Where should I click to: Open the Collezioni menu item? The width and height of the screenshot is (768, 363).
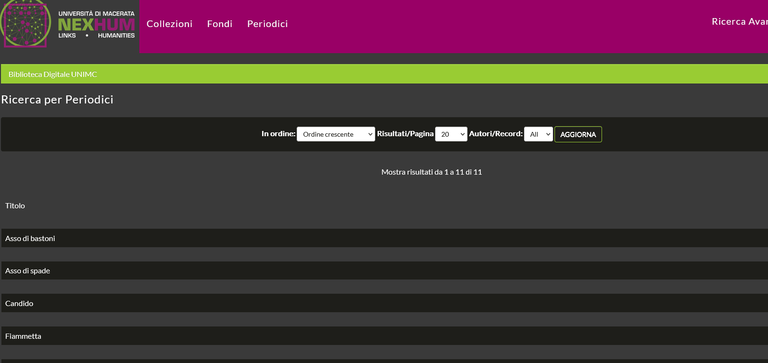point(169,24)
